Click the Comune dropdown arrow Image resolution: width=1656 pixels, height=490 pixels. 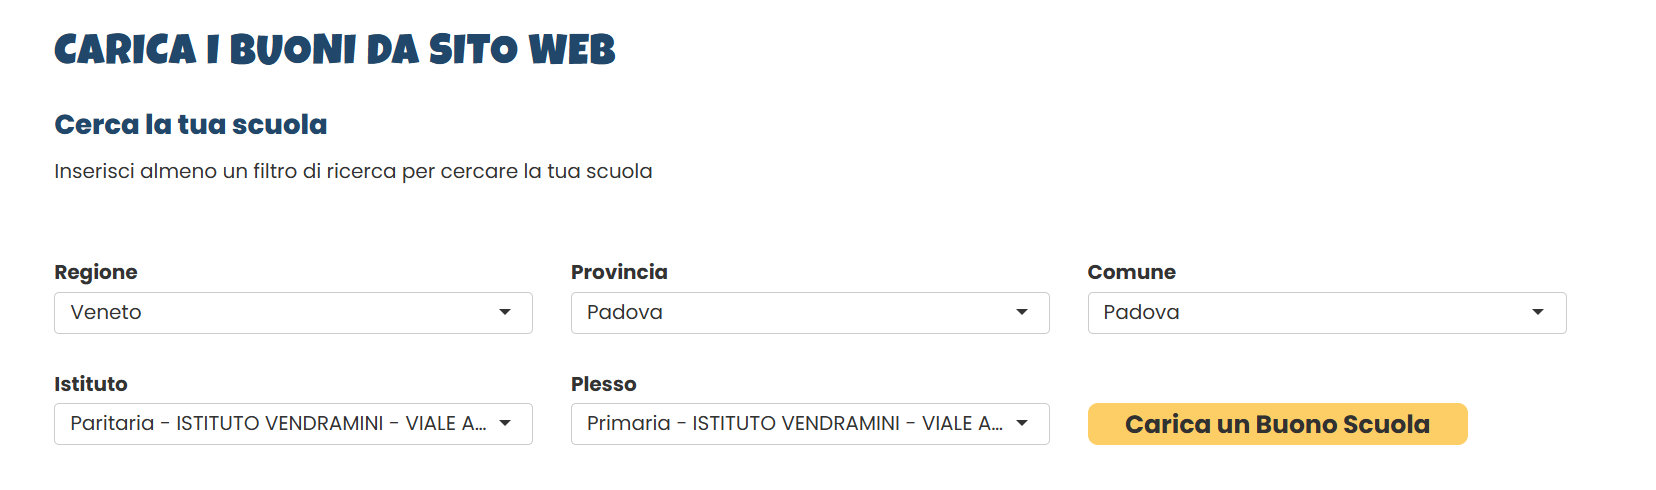(x=1538, y=313)
